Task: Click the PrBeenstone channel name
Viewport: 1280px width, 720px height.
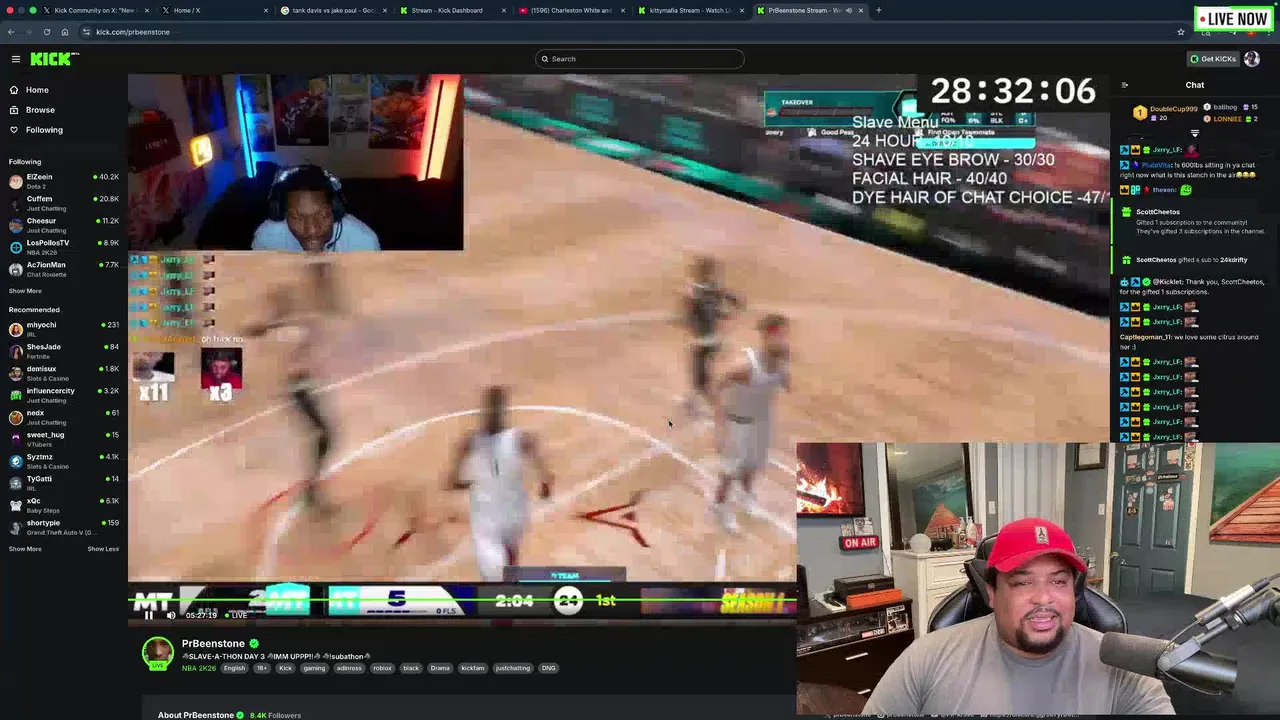Action: point(213,644)
